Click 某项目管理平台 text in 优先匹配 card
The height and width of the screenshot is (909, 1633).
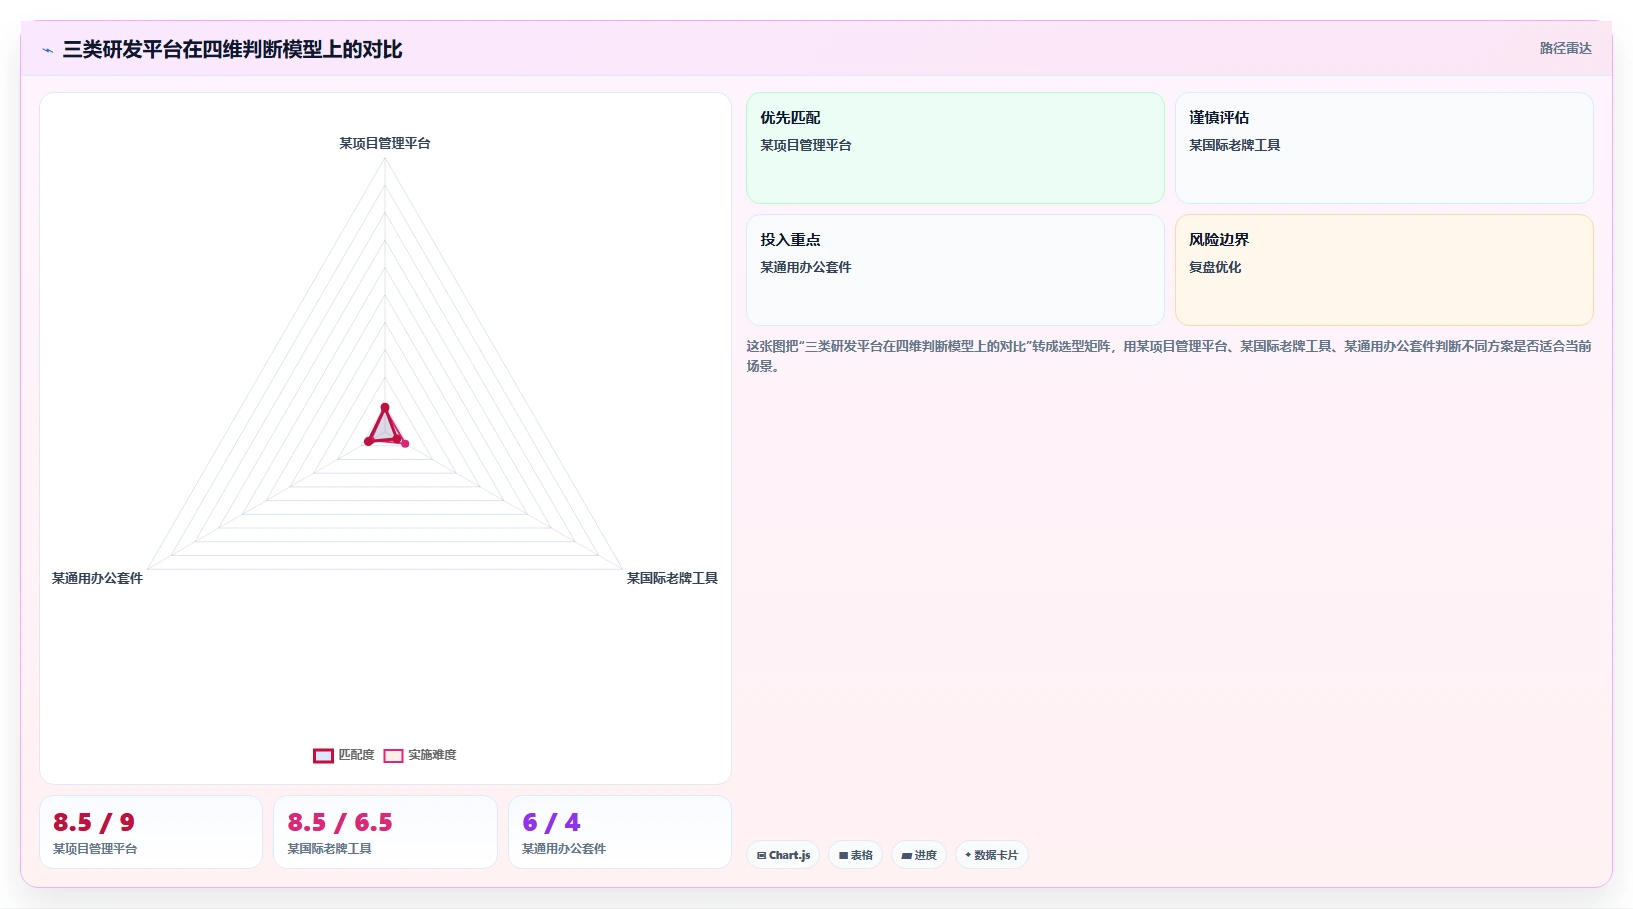click(x=806, y=145)
